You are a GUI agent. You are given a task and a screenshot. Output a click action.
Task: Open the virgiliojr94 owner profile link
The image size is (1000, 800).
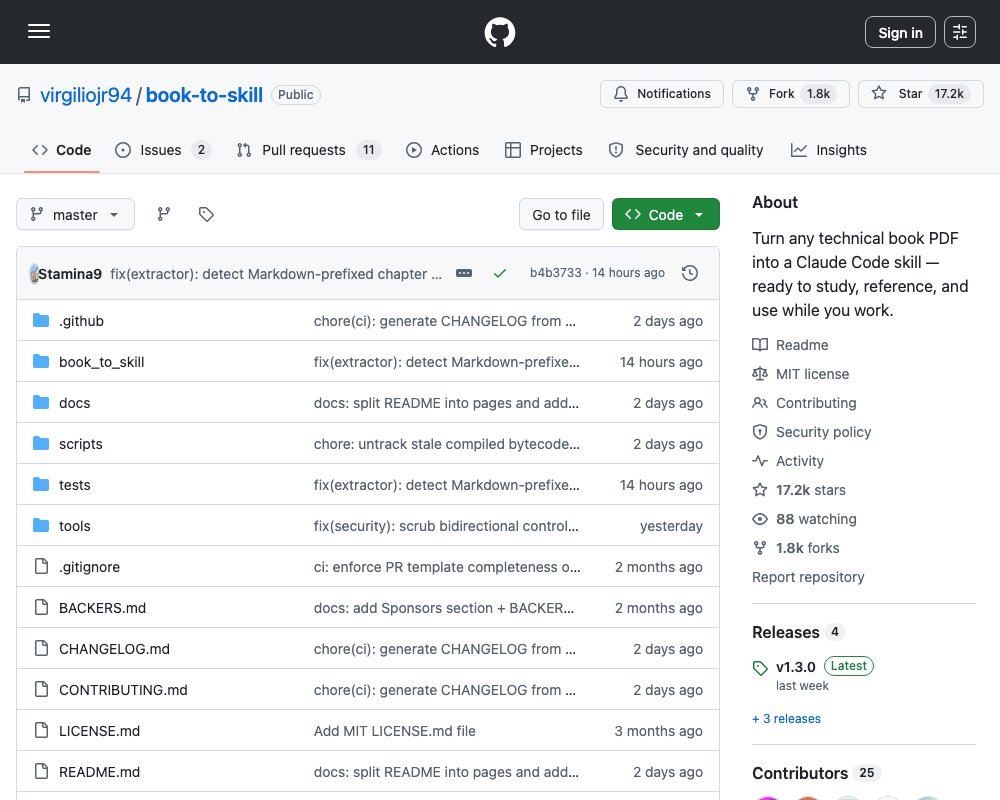click(85, 95)
